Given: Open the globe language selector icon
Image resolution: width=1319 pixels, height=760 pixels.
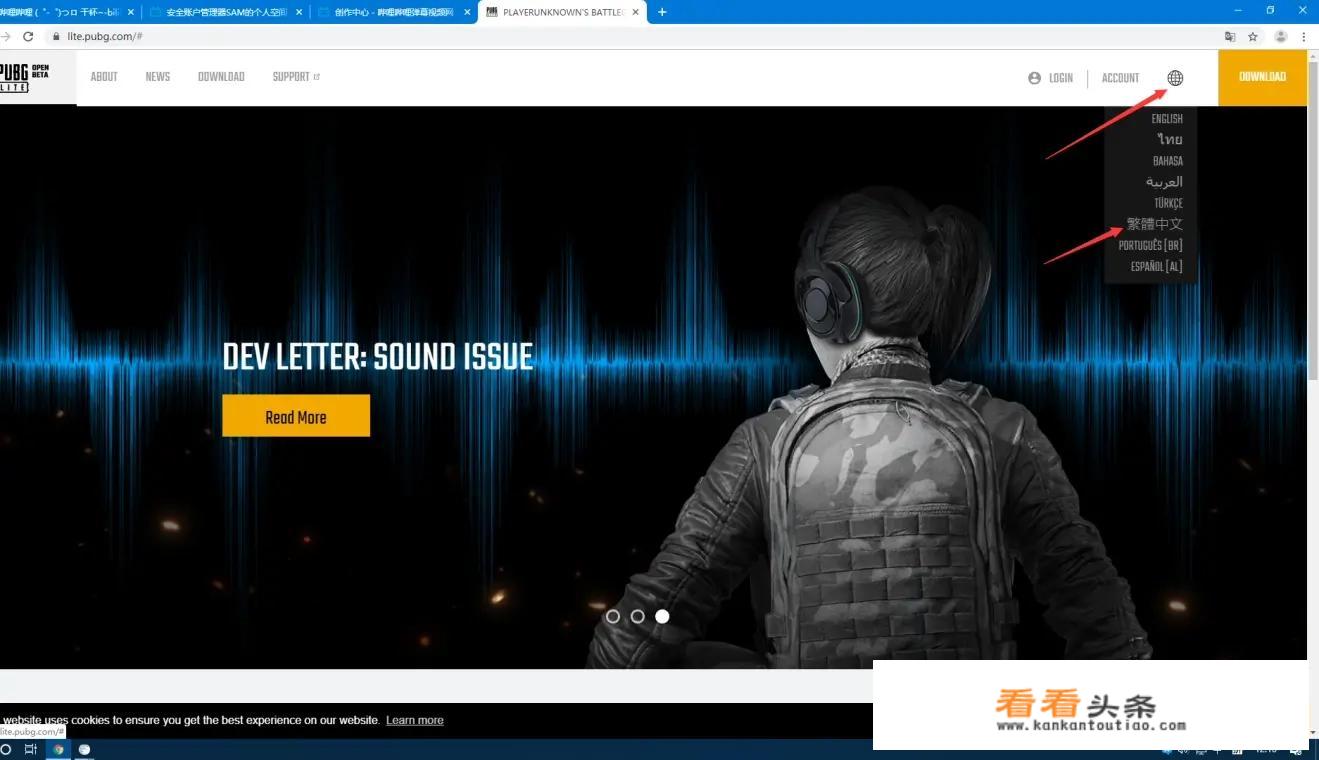Looking at the screenshot, I should pyautogui.click(x=1175, y=78).
